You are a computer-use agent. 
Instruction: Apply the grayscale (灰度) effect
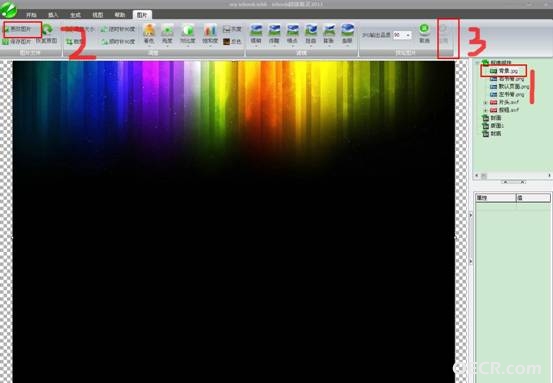pyautogui.click(x=232, y=29)
